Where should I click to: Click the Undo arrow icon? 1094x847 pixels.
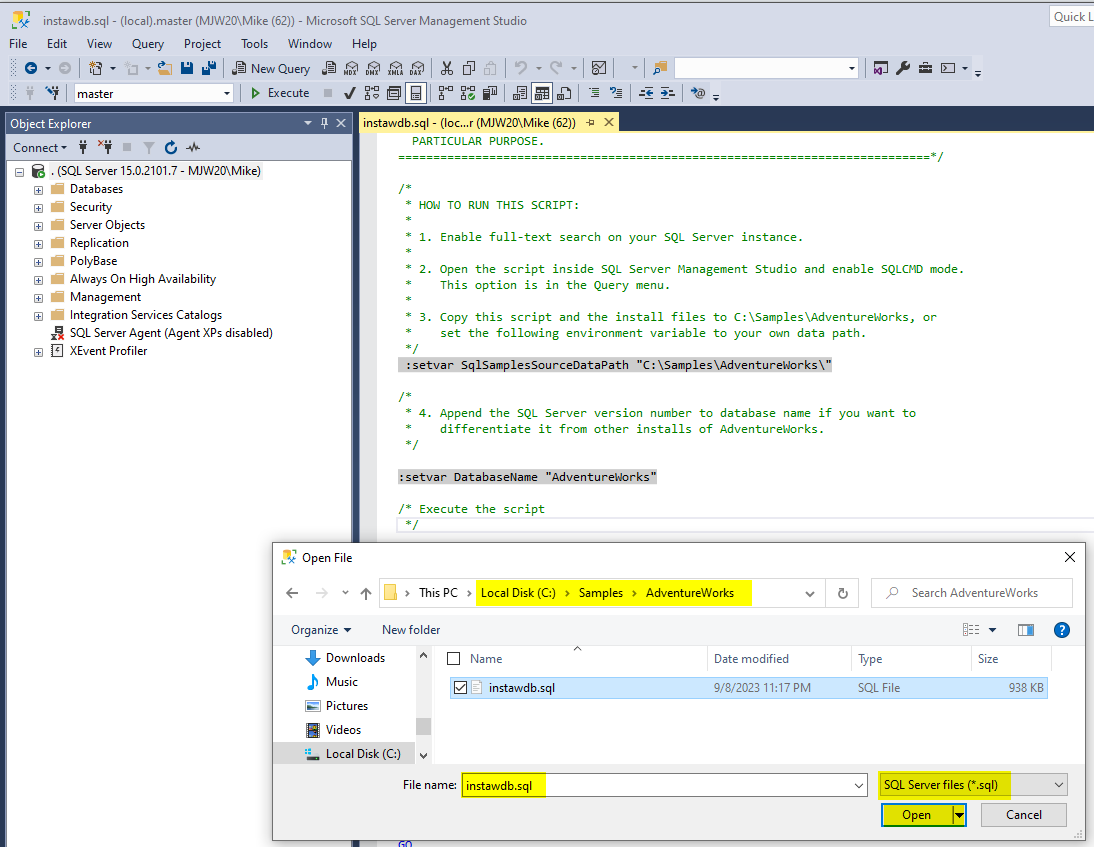click(520, 68)
